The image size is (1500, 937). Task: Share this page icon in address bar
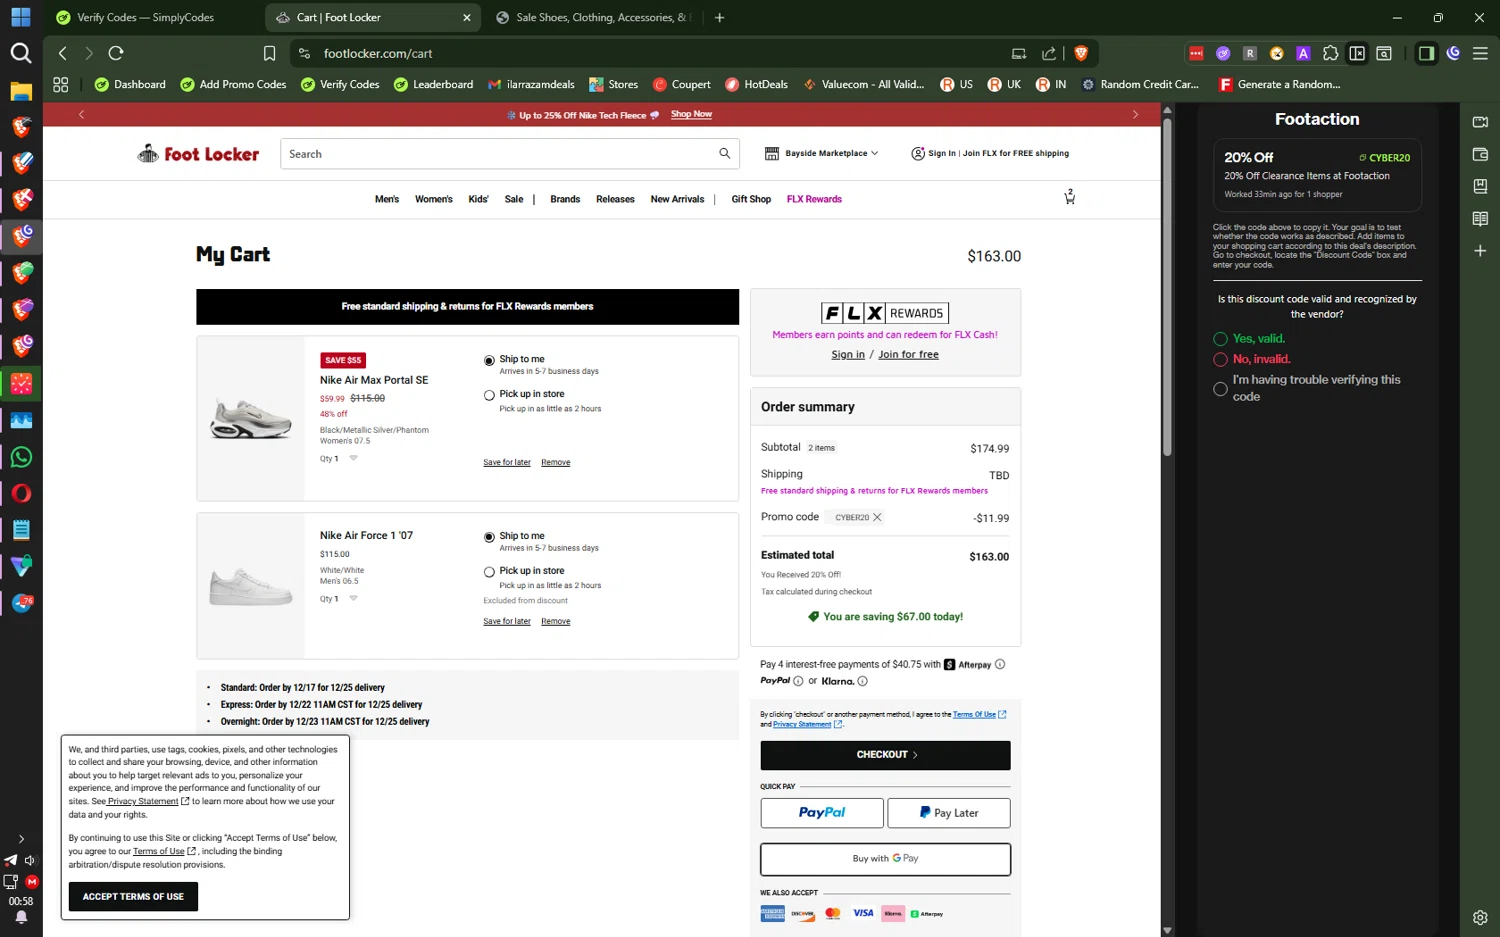coord(1048,53)
